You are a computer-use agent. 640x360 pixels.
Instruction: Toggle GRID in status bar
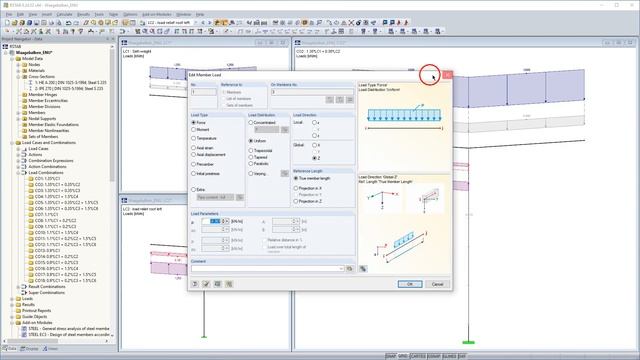pos(403,356)
